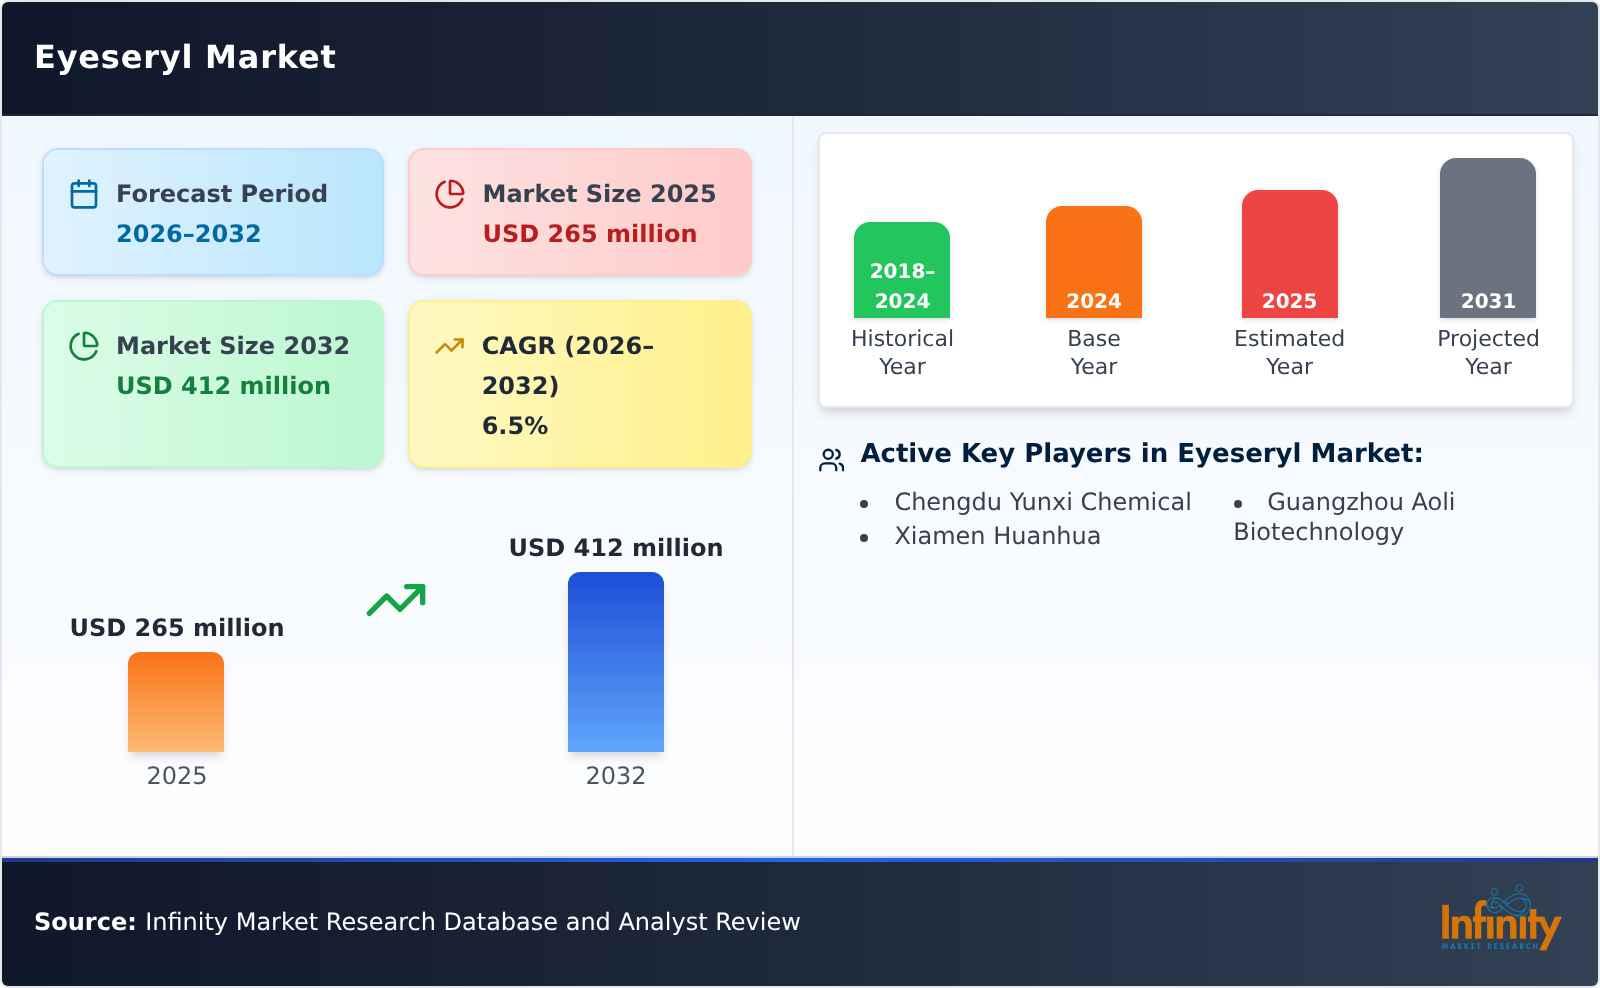Image resolution: width=1600 pixels, height=988 pixels.
Task: Toggle the orange 2024 Base Year bar
Action: pyautogui.click(x=1093, y=260)
